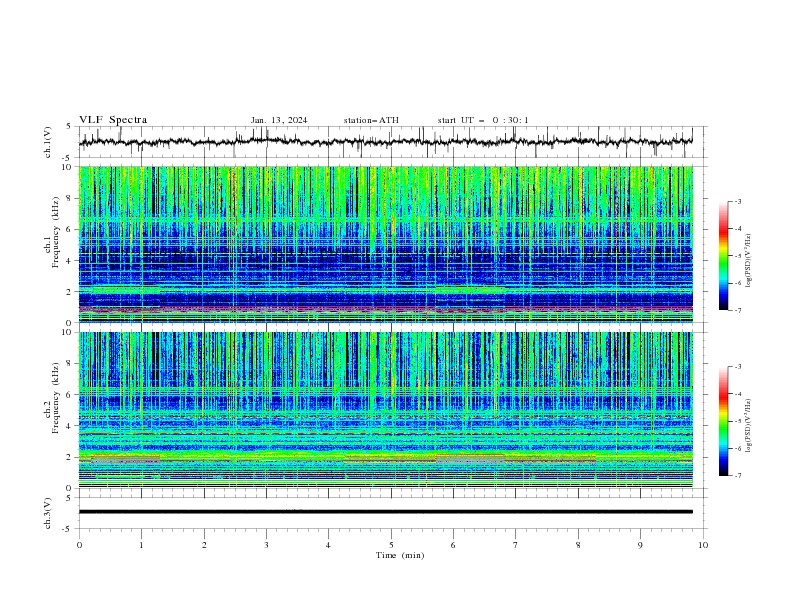This screenshot has height=612, width=792.
Task: Click the "7" tick on the time axis
Action: click(516, 545)
